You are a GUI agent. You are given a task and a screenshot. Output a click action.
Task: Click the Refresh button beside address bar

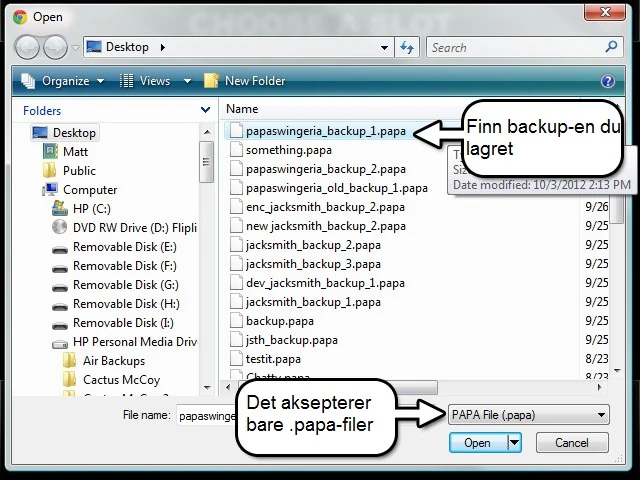click(x=407, y=48)
